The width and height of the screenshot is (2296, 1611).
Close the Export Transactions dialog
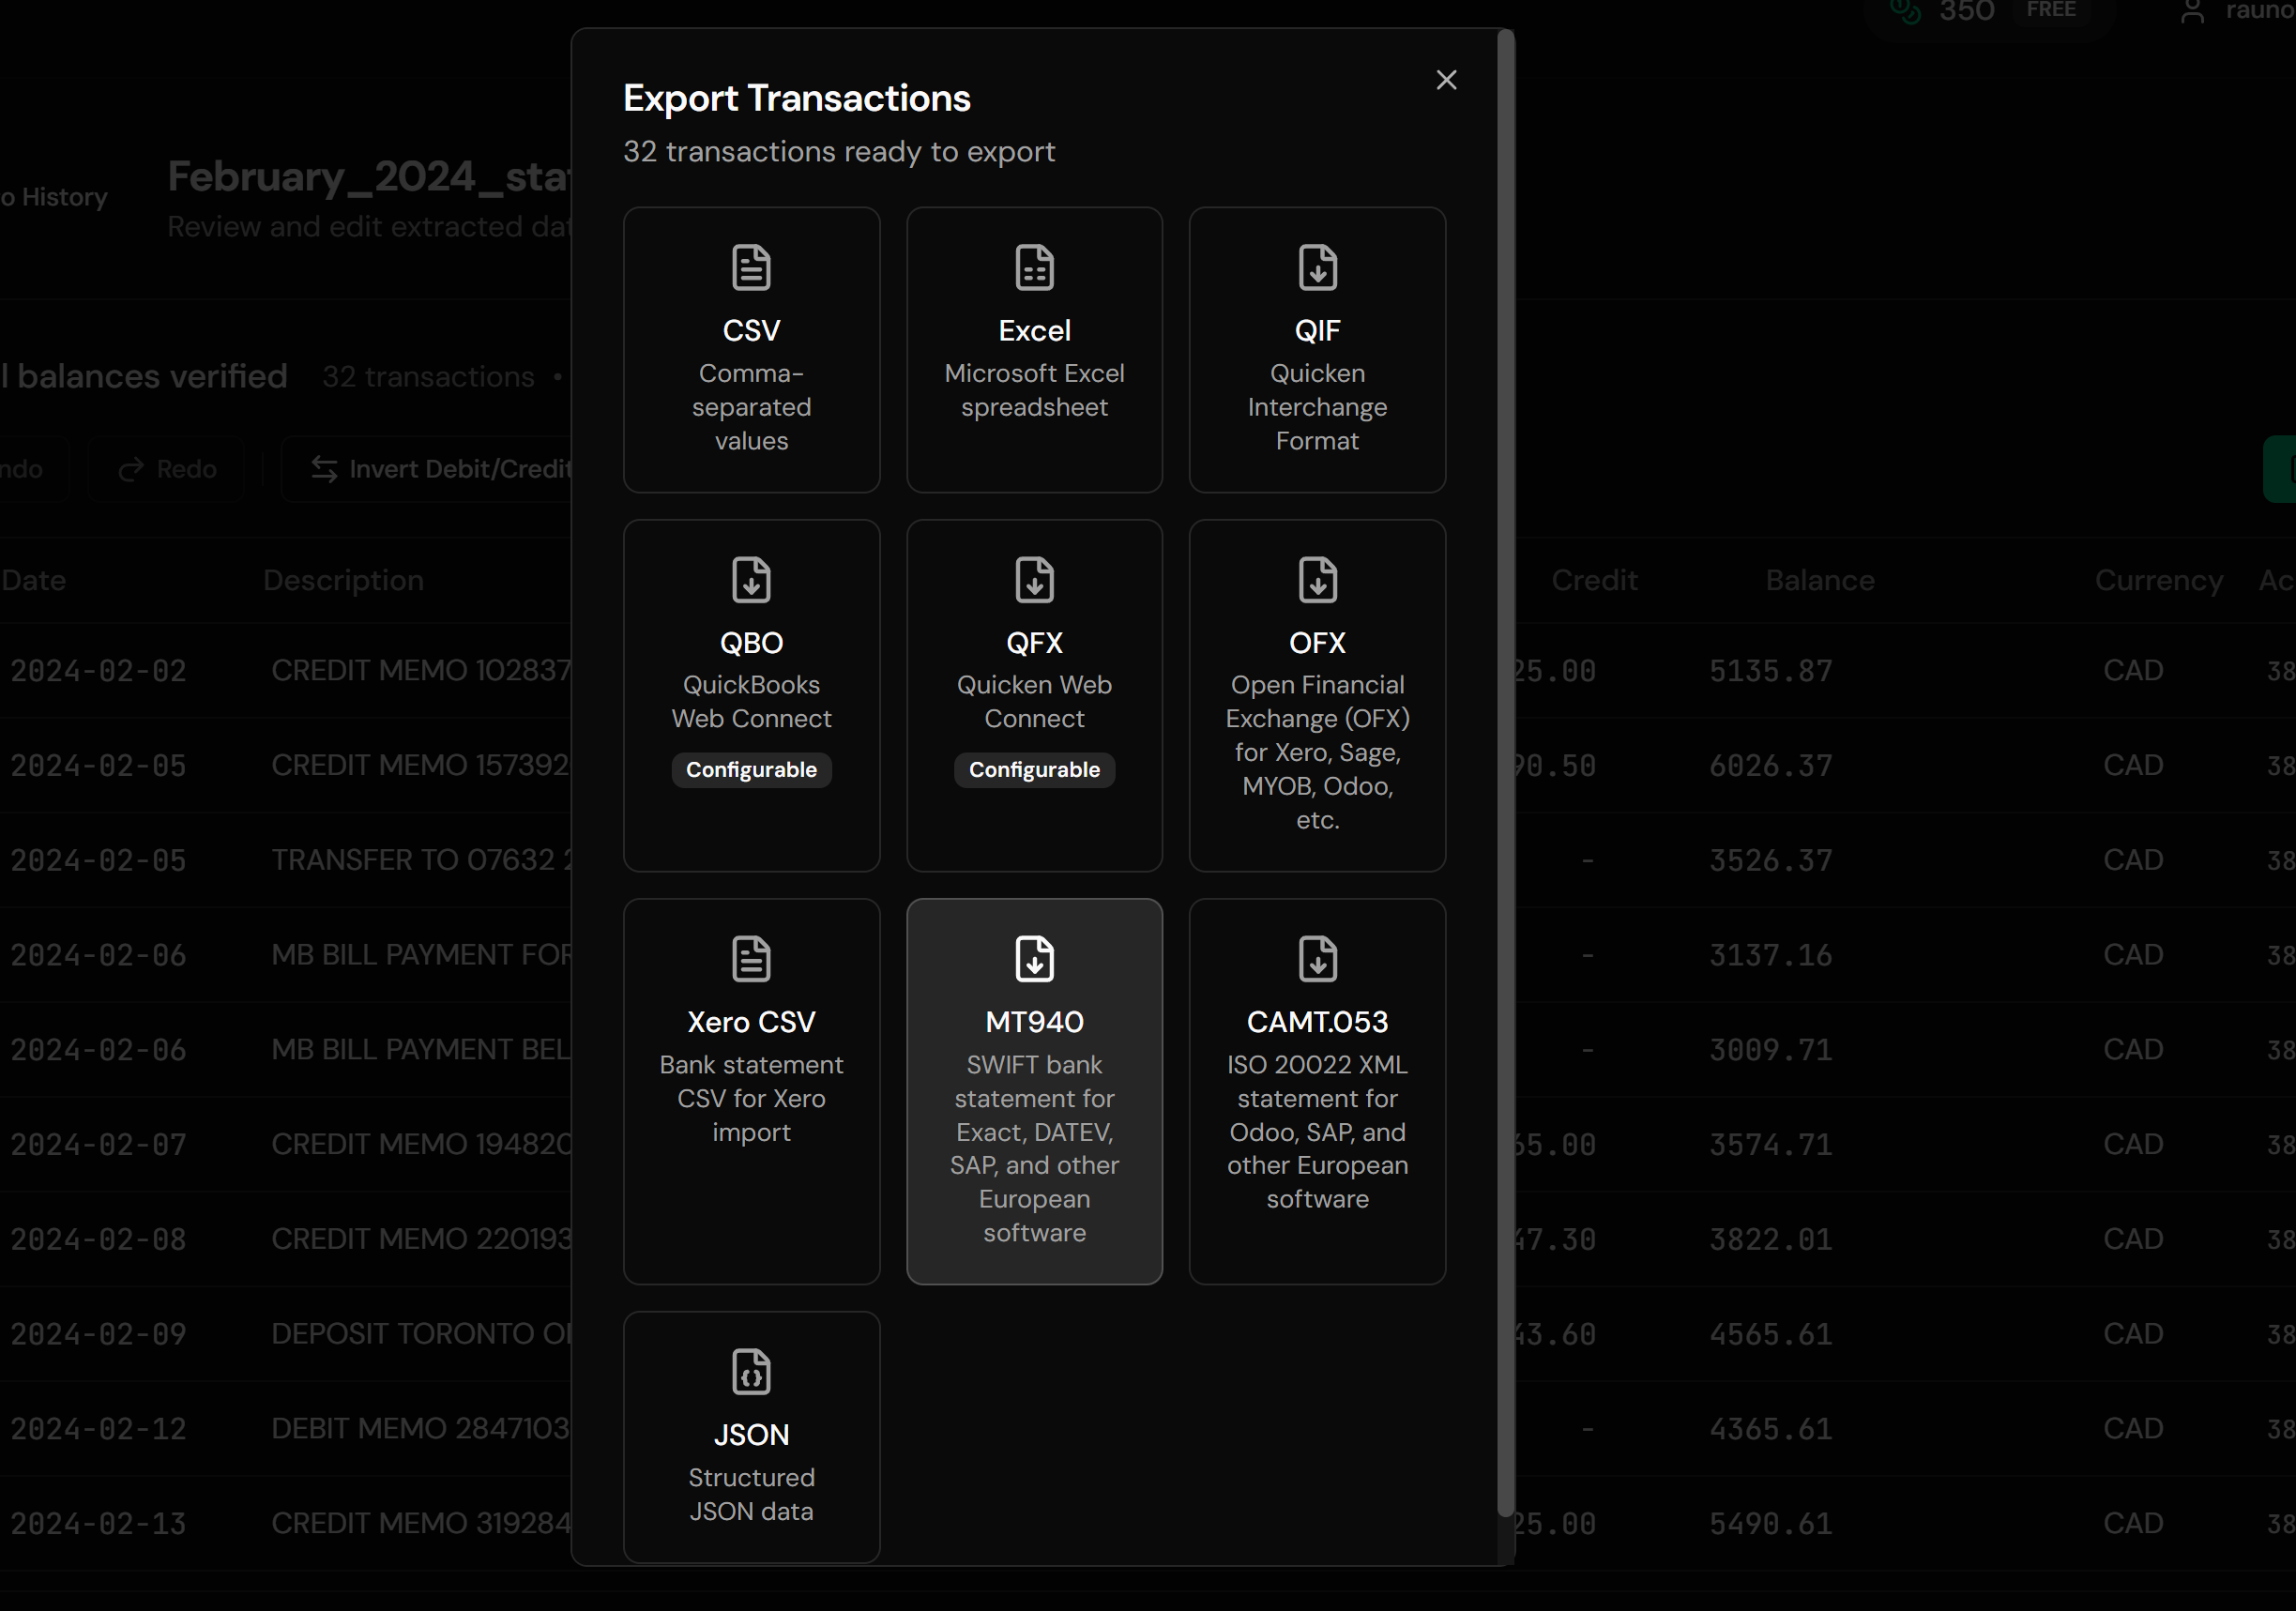pos(1446,80)
